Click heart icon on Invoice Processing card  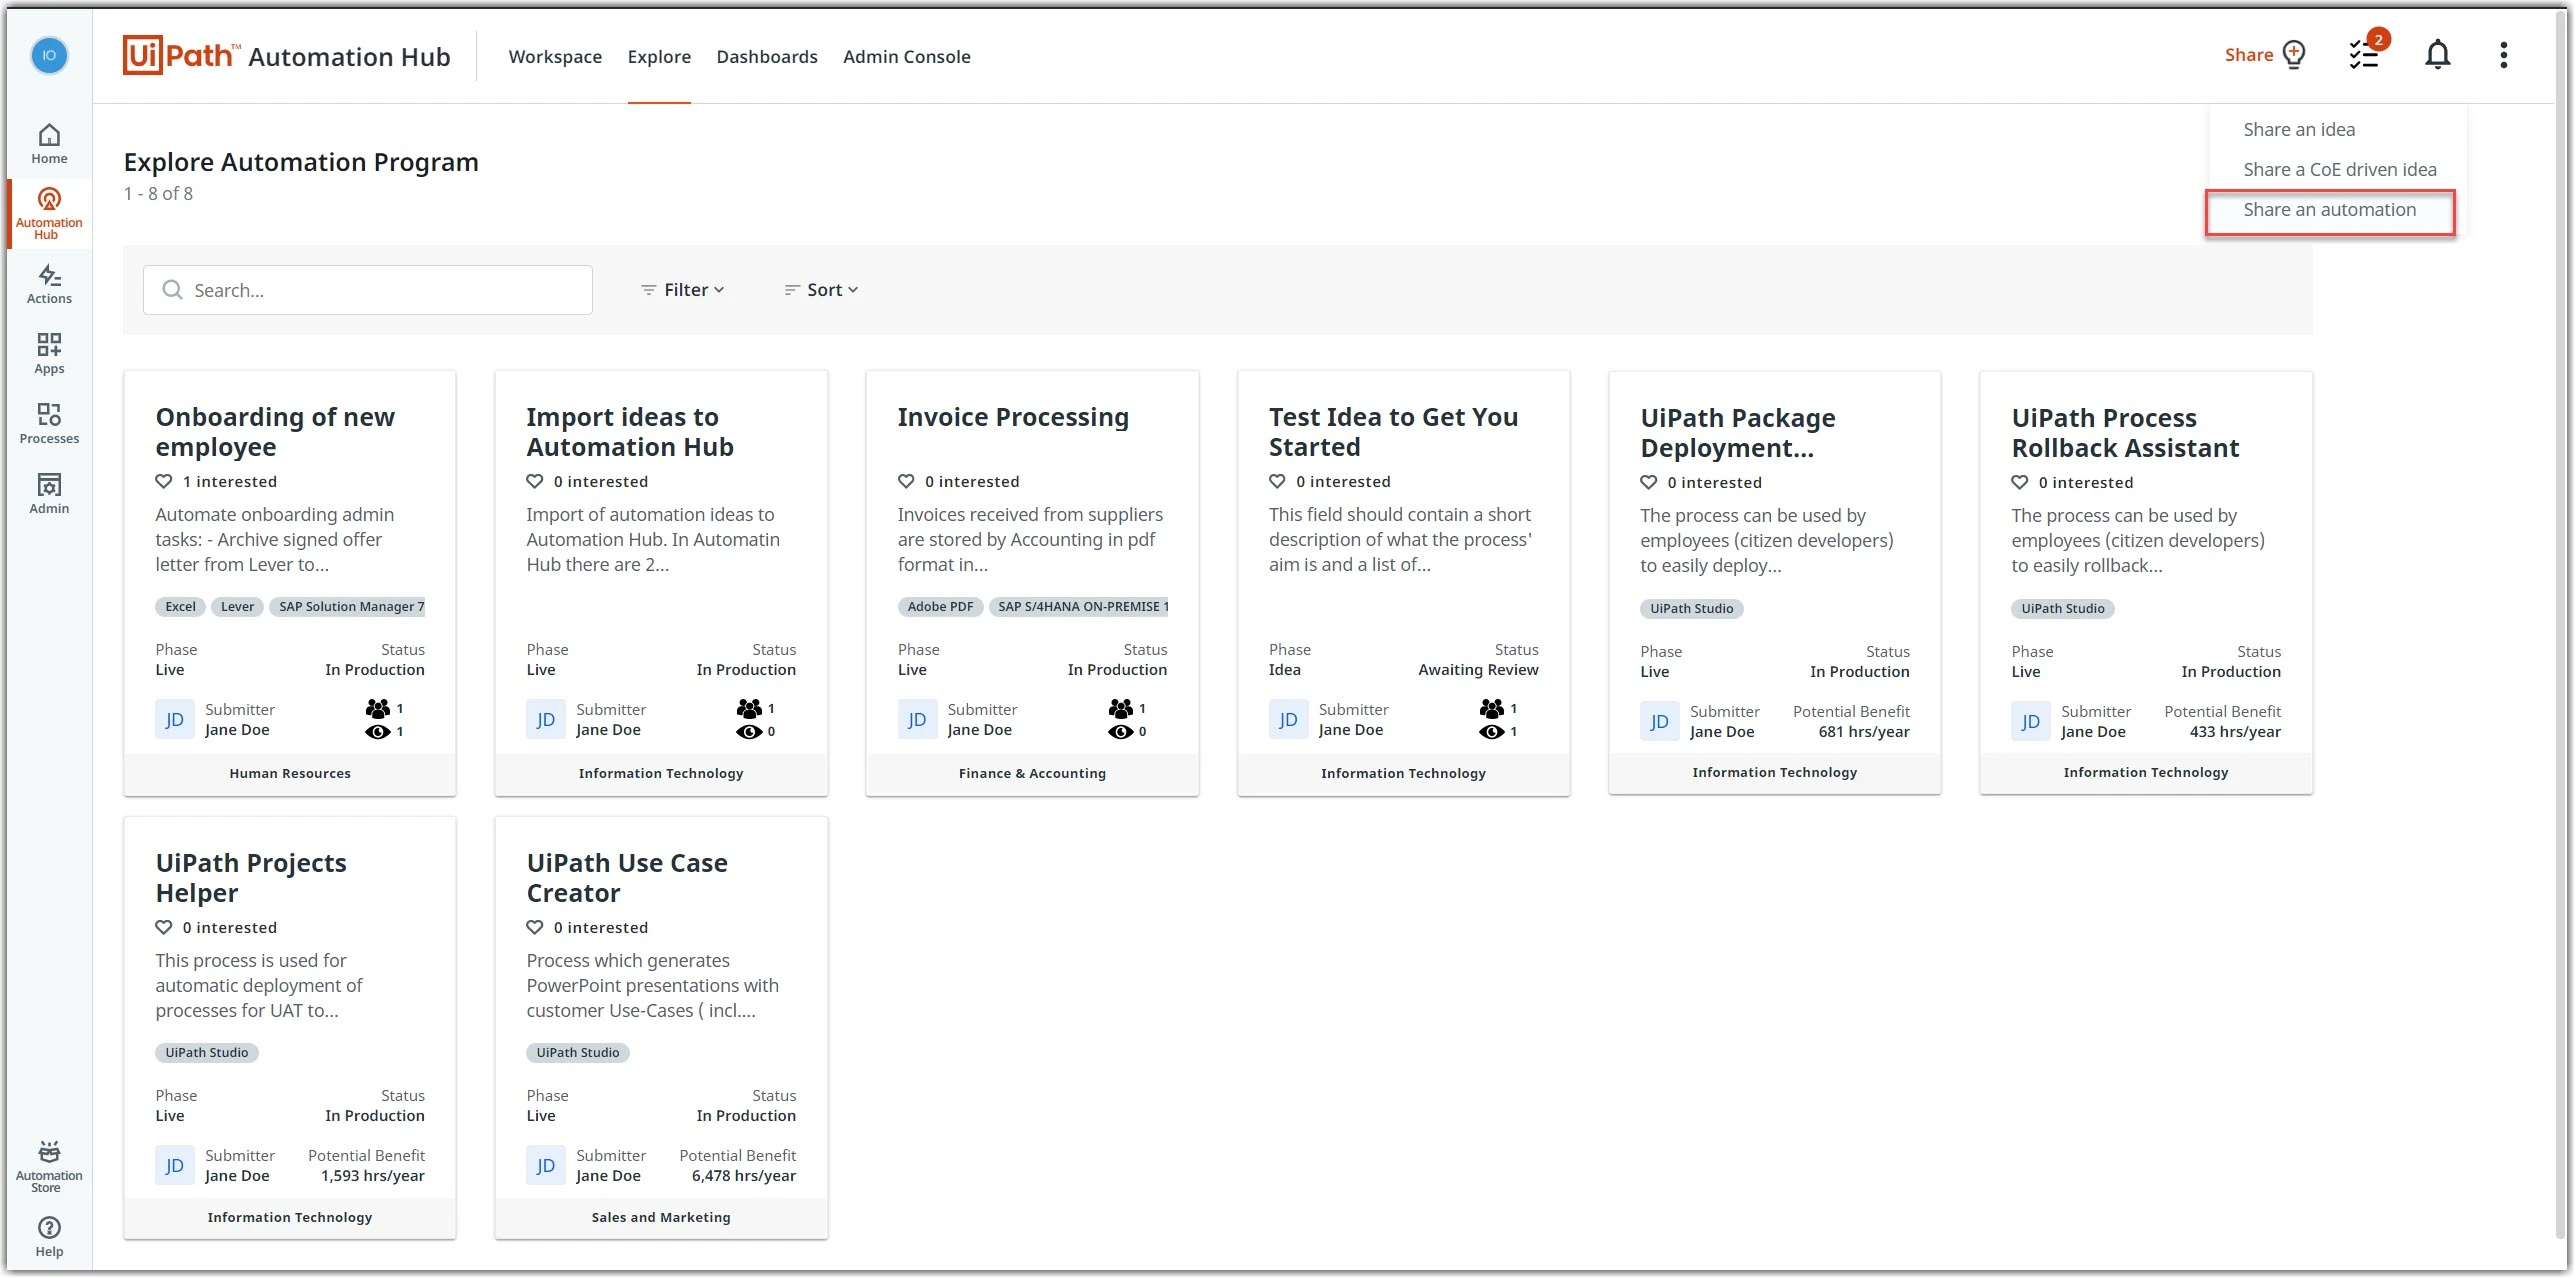[906, 481]
